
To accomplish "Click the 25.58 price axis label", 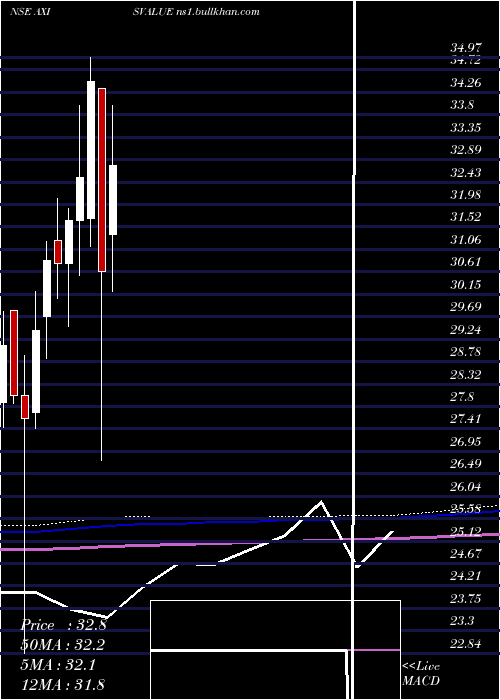I will pos(466,509).
